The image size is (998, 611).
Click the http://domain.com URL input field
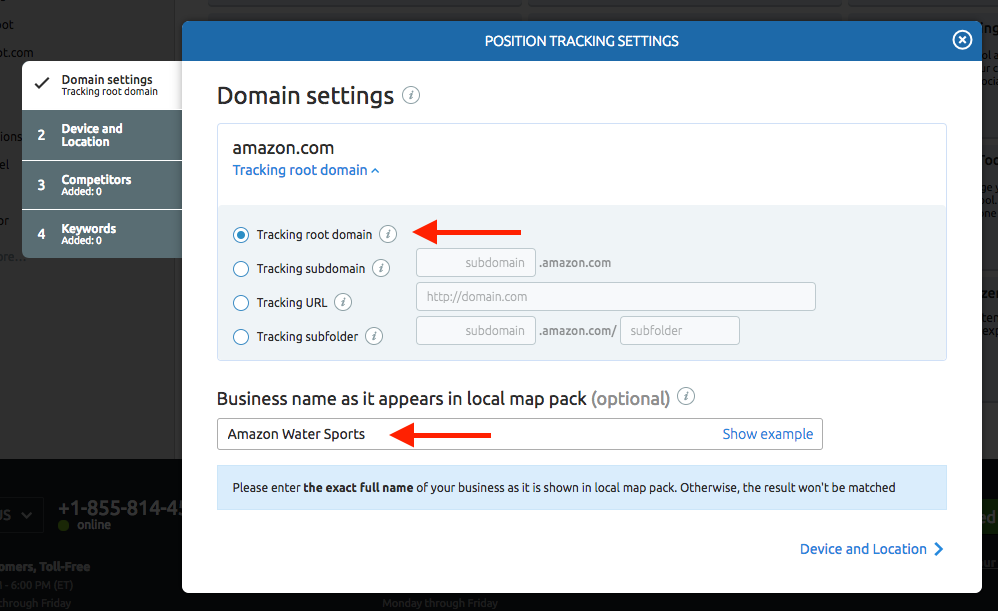615,297
